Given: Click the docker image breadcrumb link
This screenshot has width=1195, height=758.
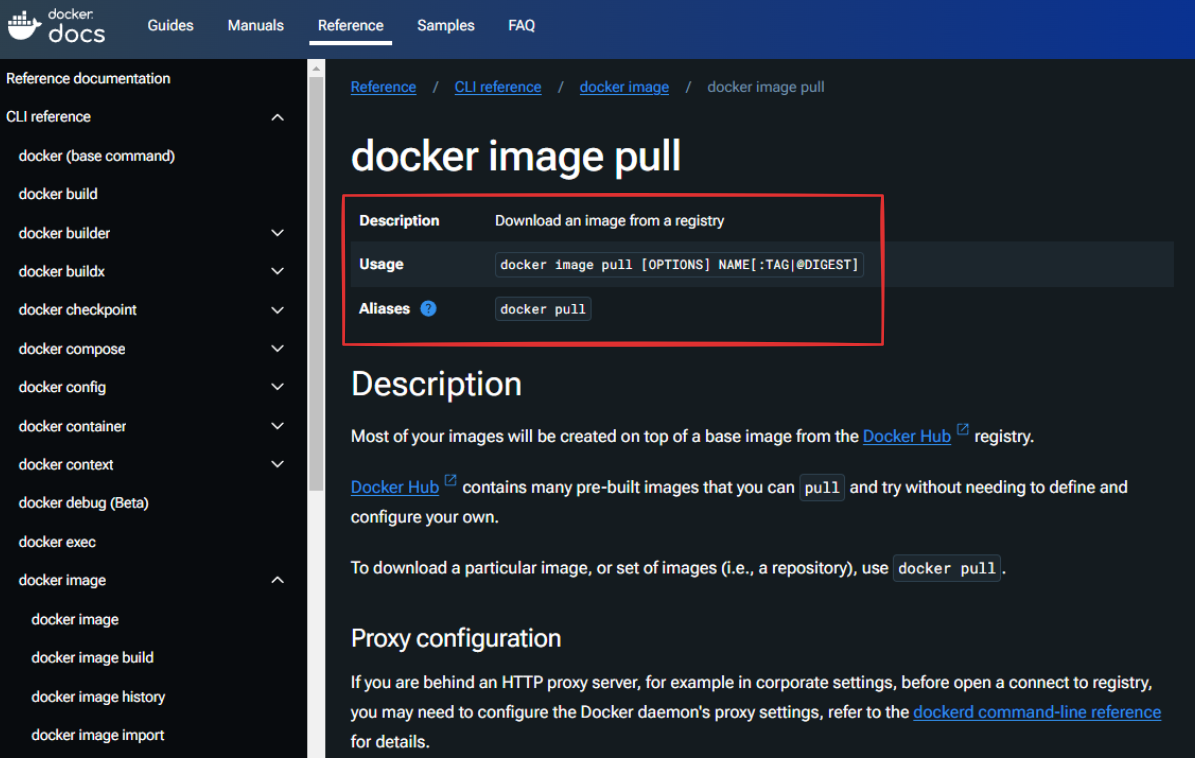Looking at the screenshot, I should (624, 87).
